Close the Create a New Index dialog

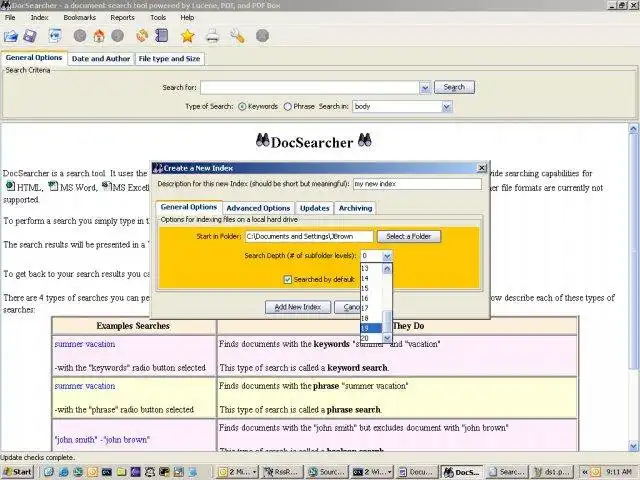(482, 168)
